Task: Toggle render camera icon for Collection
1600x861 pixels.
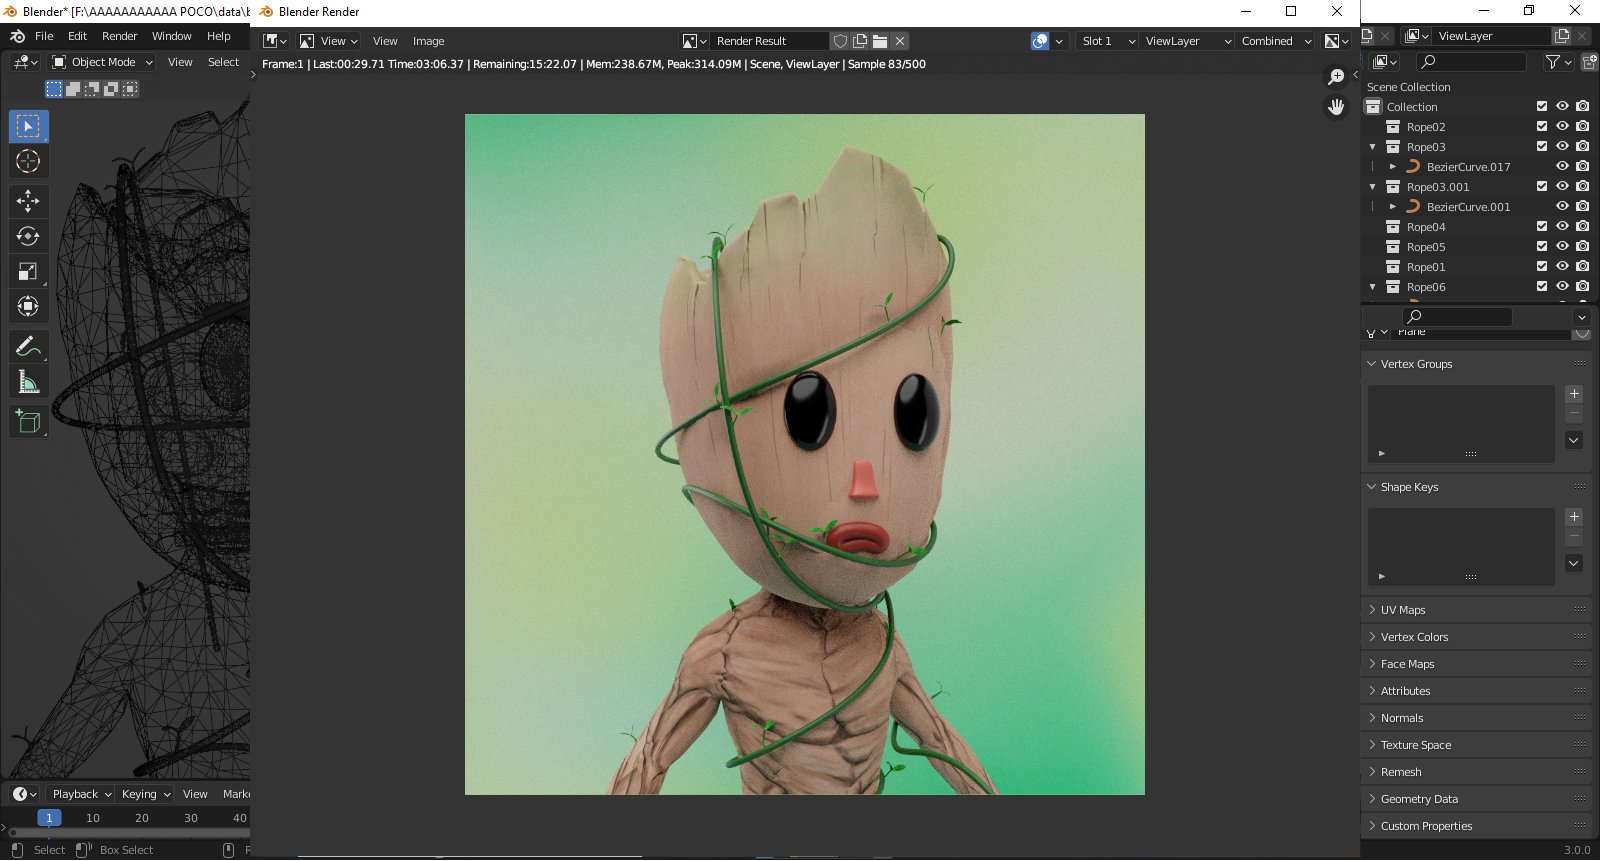Action: click(x=1582, y=107)
